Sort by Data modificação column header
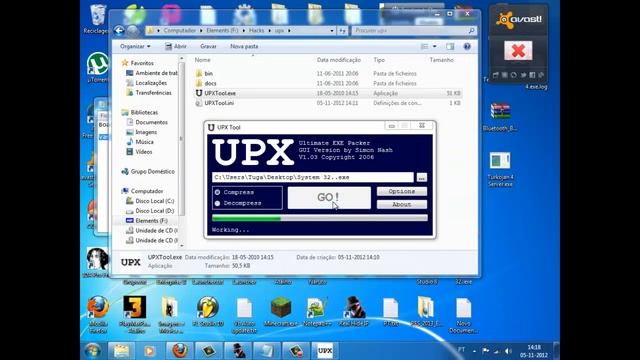The image size is (640, 360). click(x=339, y=60)
